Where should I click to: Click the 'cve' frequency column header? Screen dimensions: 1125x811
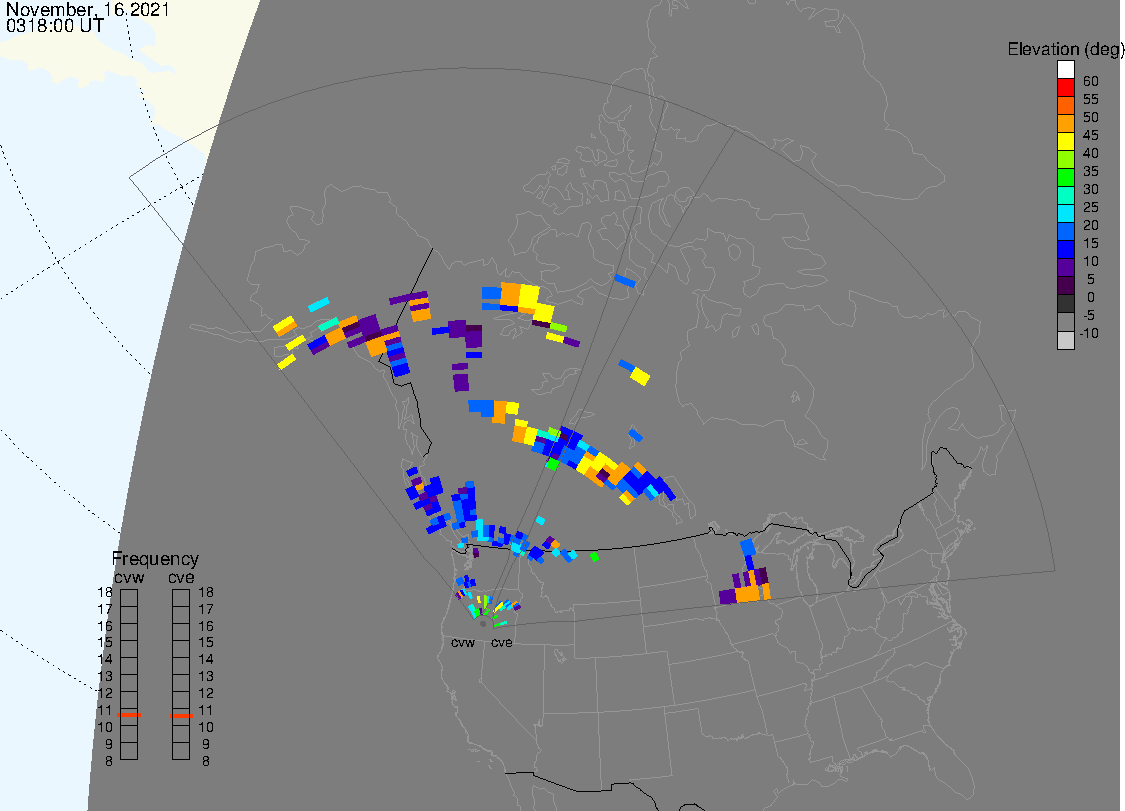(181, 578)
